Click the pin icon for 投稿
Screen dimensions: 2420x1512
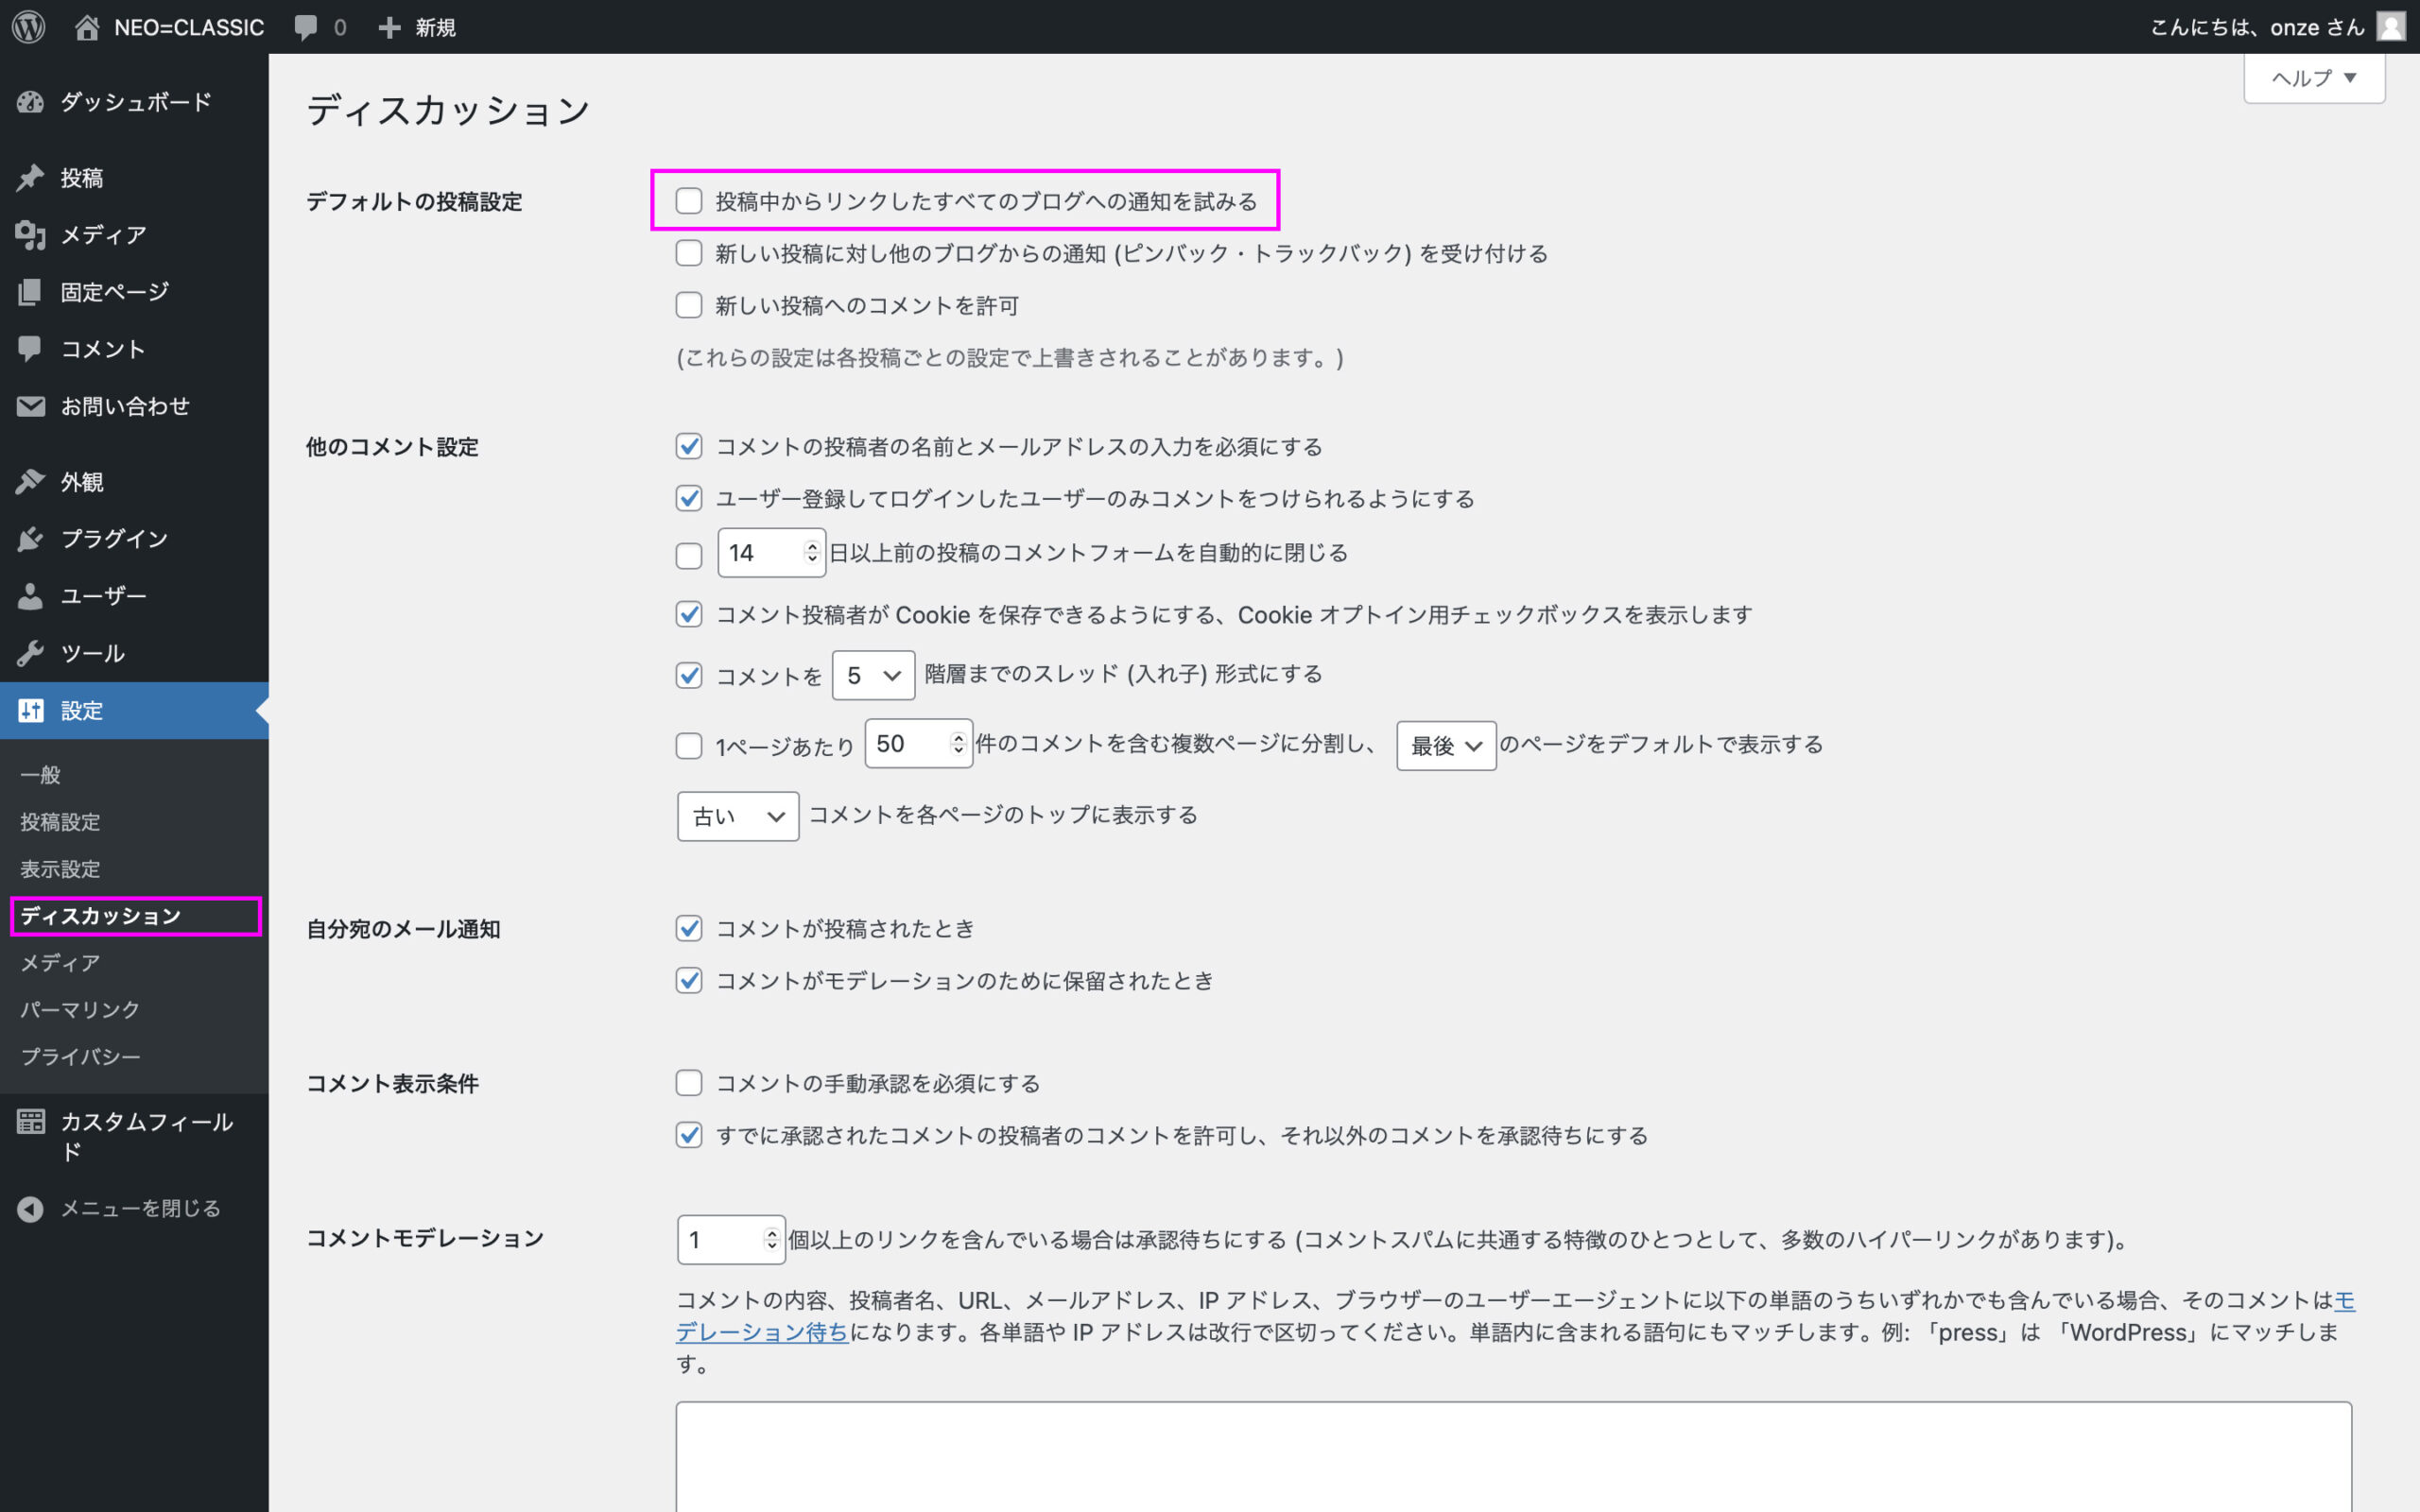tap(30, 178)
